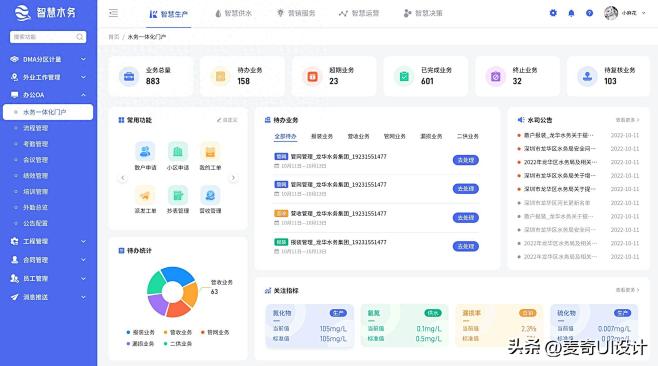The height and width of the screenshot is (366, 658).
Task: Switch to the 营销服务 top tab
Action: [x=296, y=13]
